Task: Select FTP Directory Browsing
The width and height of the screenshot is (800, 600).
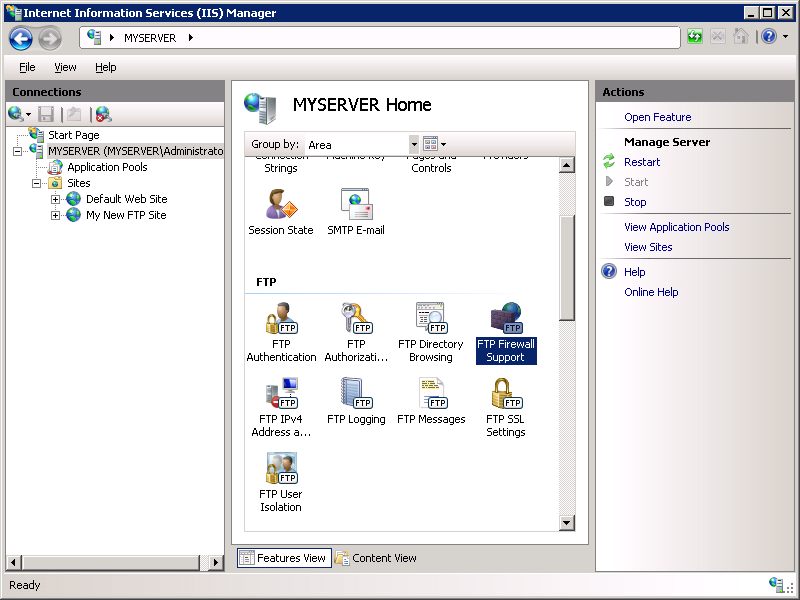Action: point(430,330)
